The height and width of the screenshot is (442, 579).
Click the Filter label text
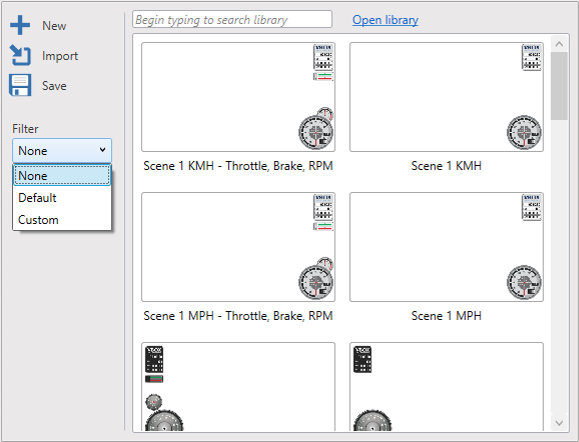[25, 129]
